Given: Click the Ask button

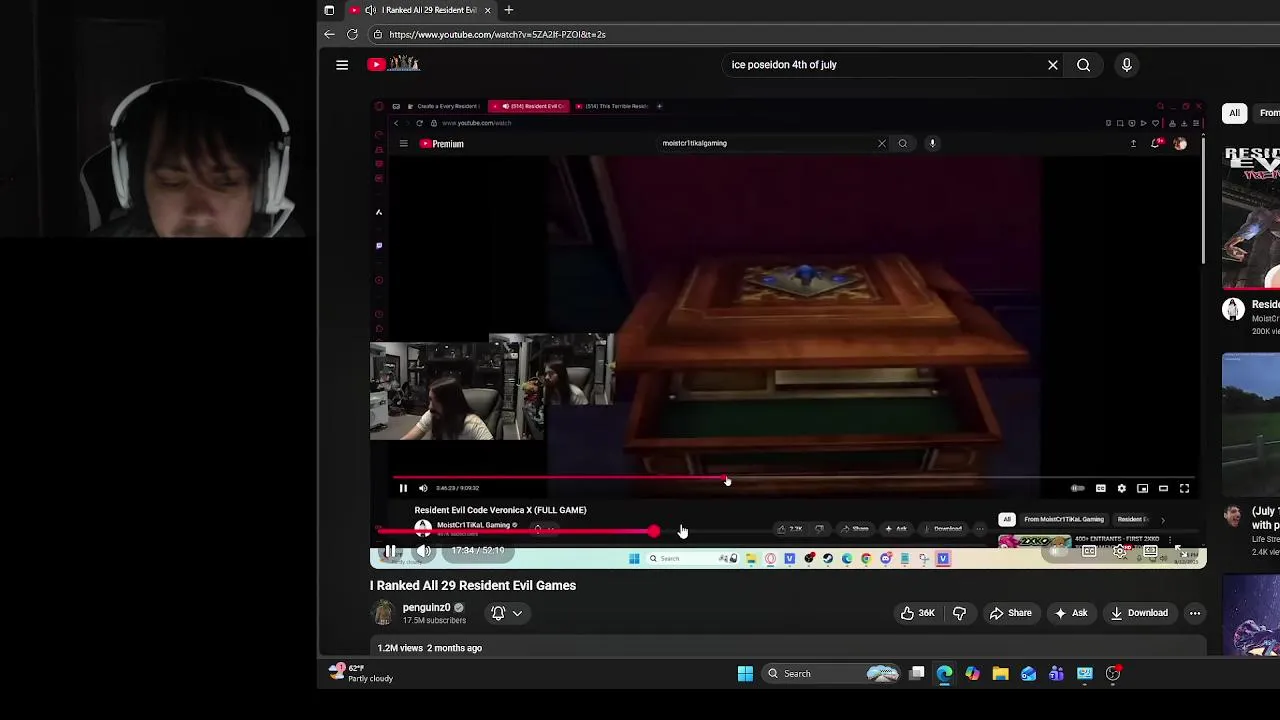Looking at the screenshot, I should [1070, 613].
